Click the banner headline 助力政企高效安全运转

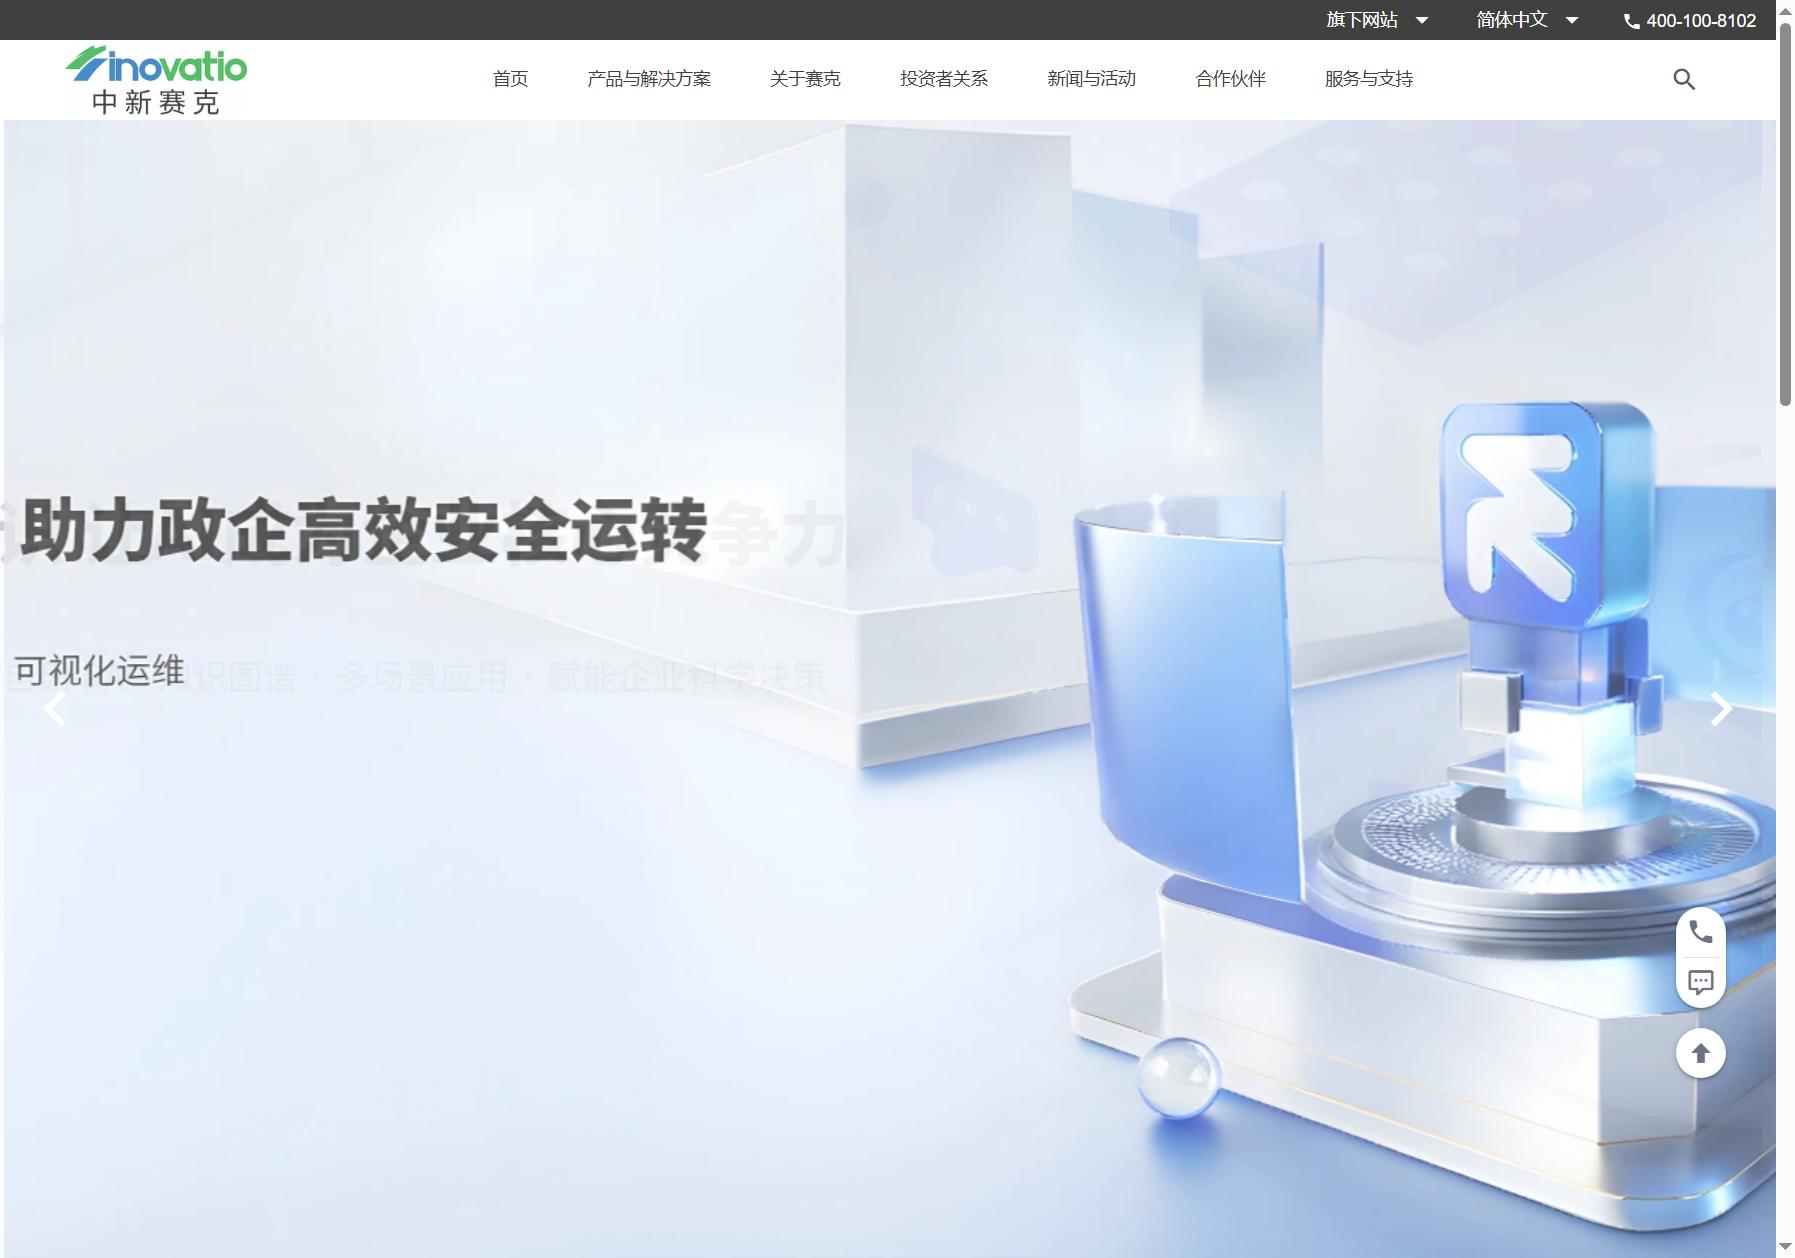[x=364, y=530]
